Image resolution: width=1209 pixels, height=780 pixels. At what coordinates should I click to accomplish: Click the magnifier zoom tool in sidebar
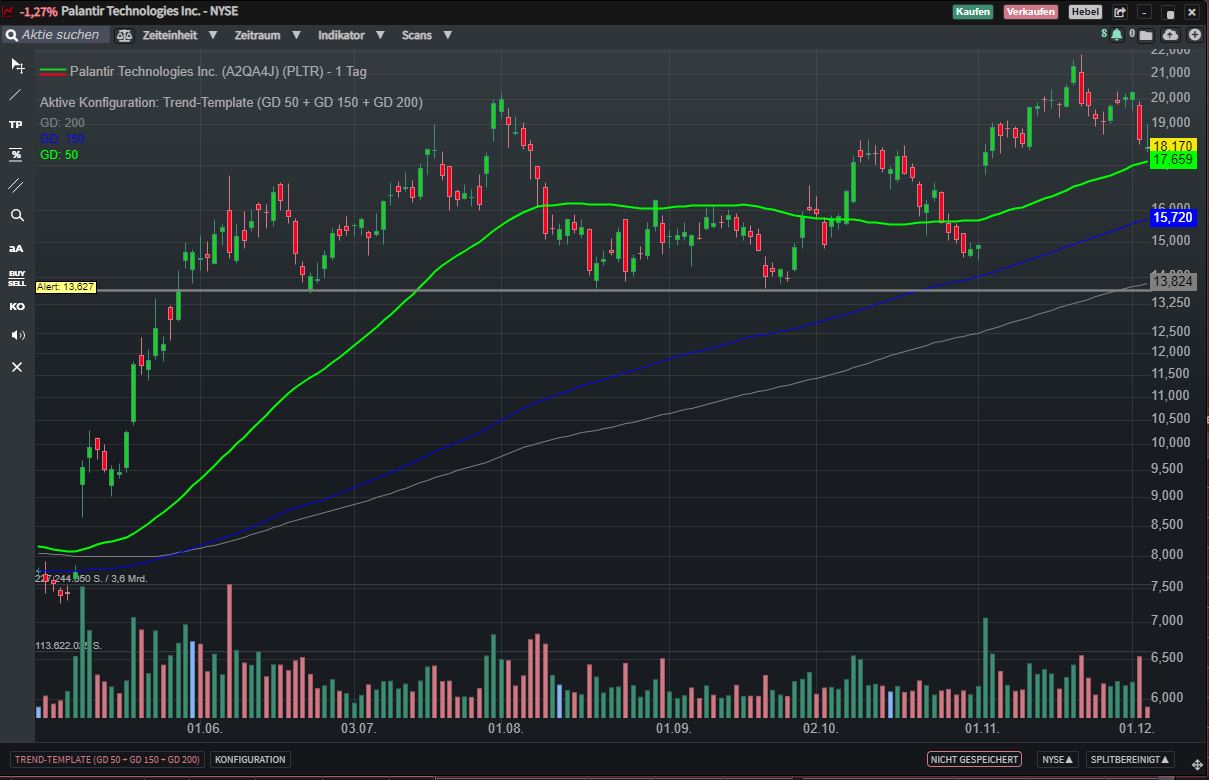point(16,215)
